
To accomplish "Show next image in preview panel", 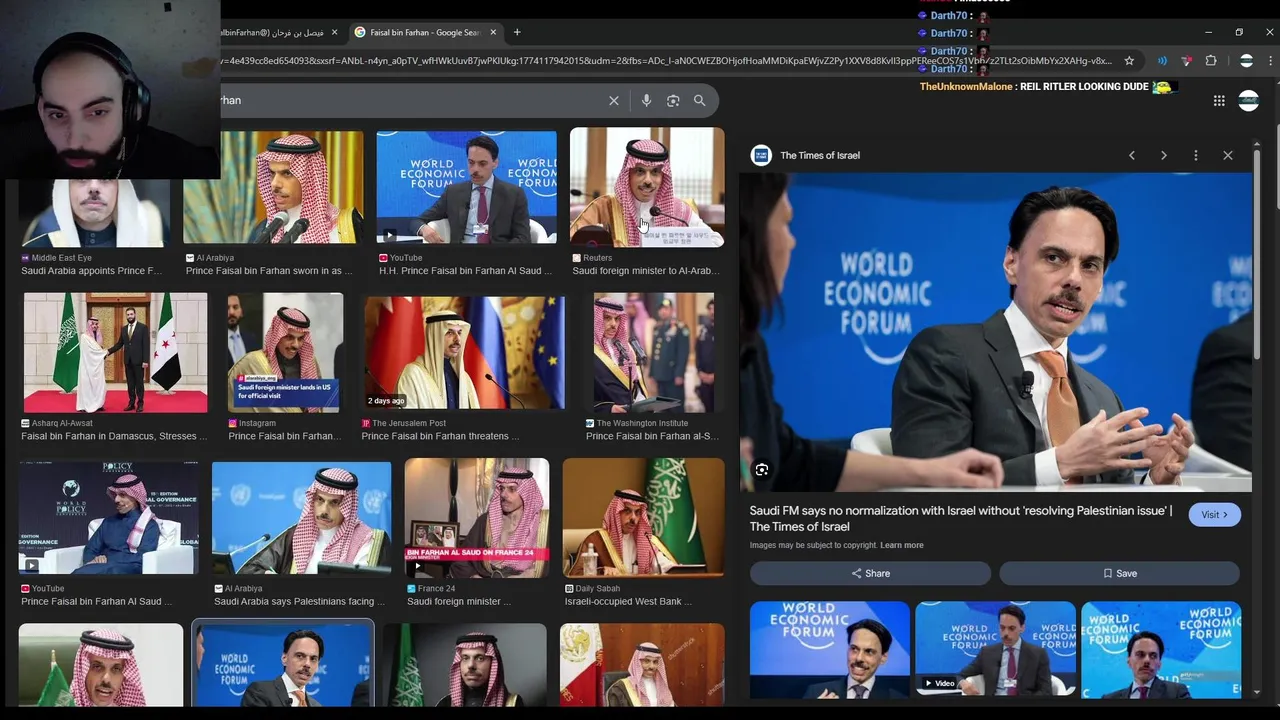I will point(1163,155).
